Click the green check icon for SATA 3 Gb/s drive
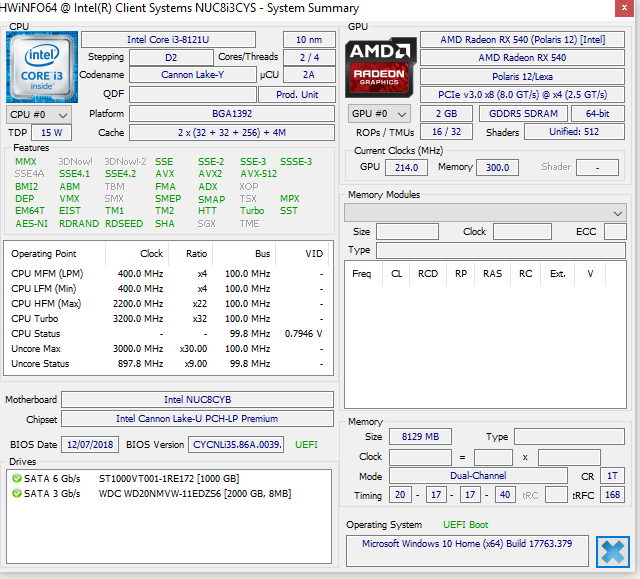 [x=17, y=493]
